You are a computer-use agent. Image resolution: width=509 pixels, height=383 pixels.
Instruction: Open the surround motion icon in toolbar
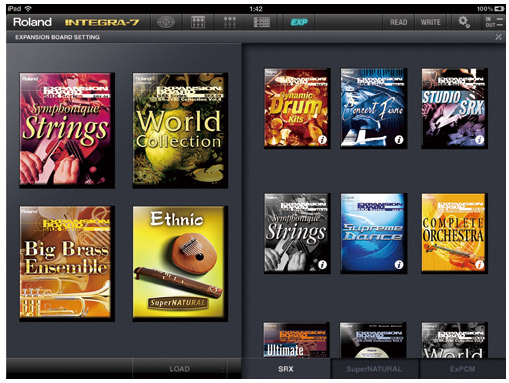coord(166,22)
